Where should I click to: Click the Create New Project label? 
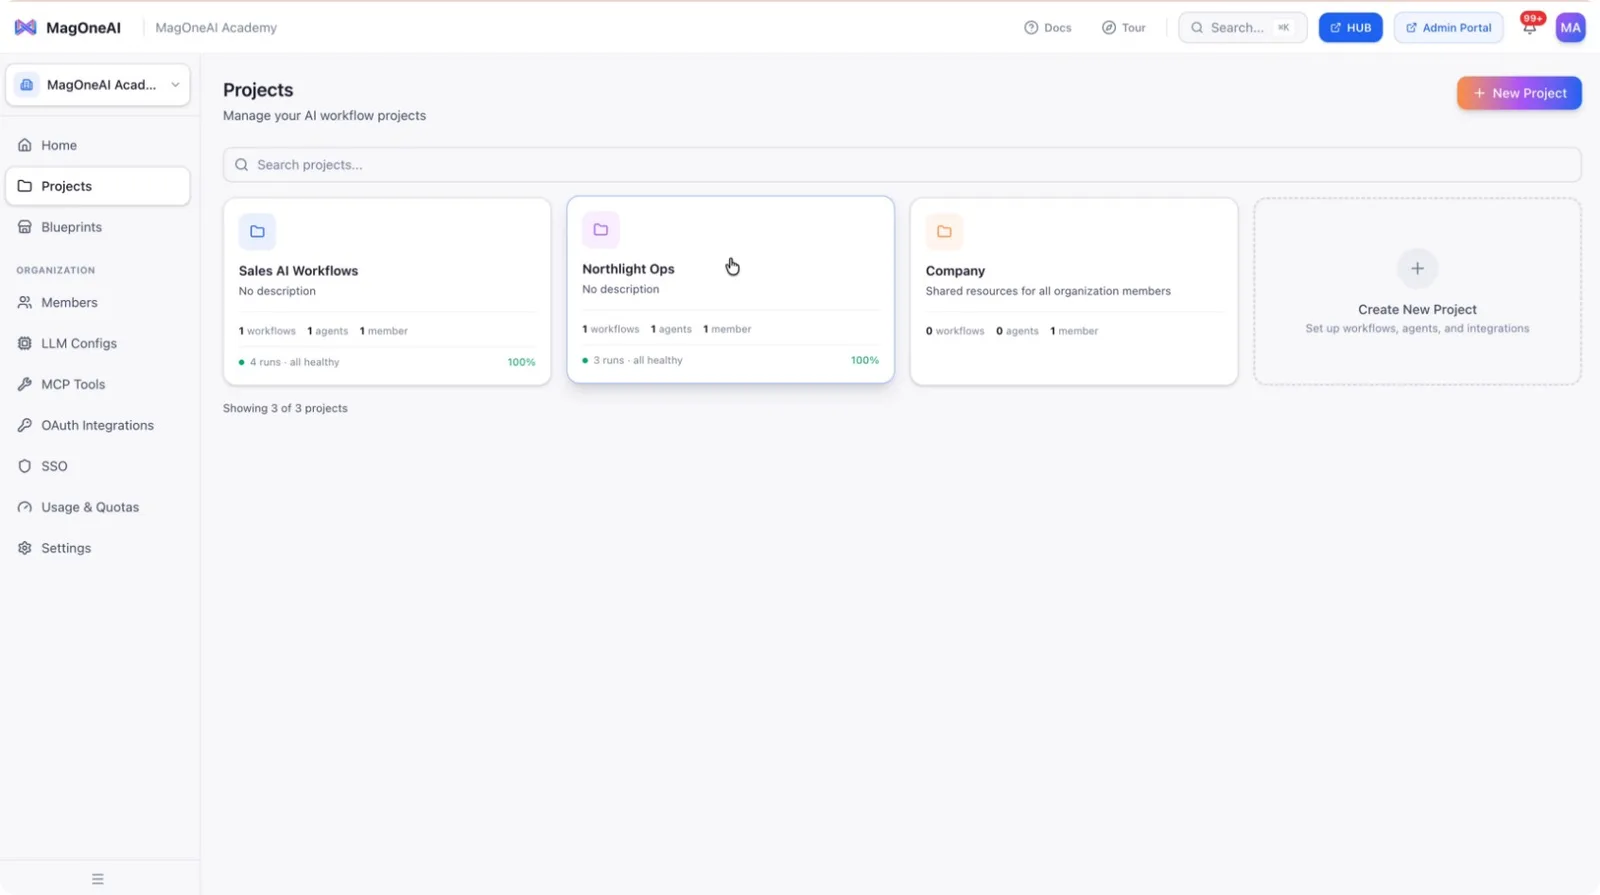coord(1417,310)
